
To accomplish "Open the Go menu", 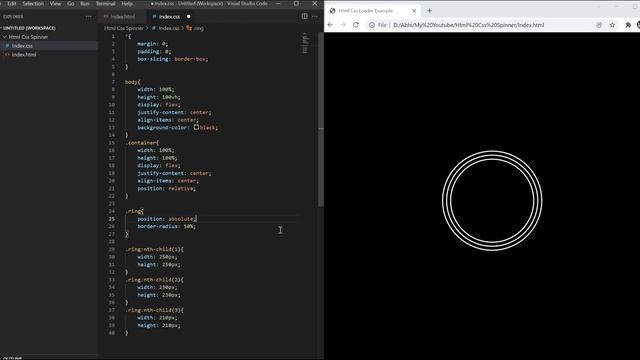I will point(71,3).
